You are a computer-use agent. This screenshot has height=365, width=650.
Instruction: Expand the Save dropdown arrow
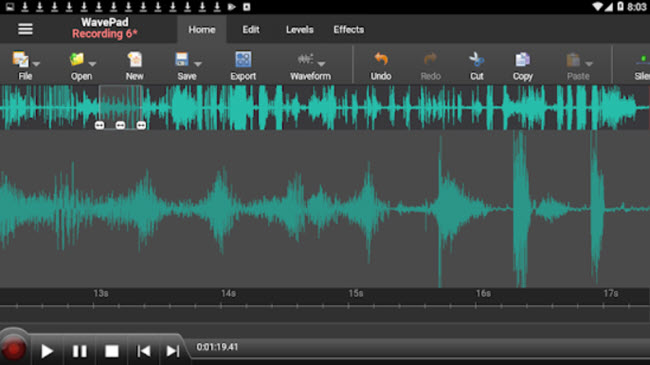(x=198, y=64)
